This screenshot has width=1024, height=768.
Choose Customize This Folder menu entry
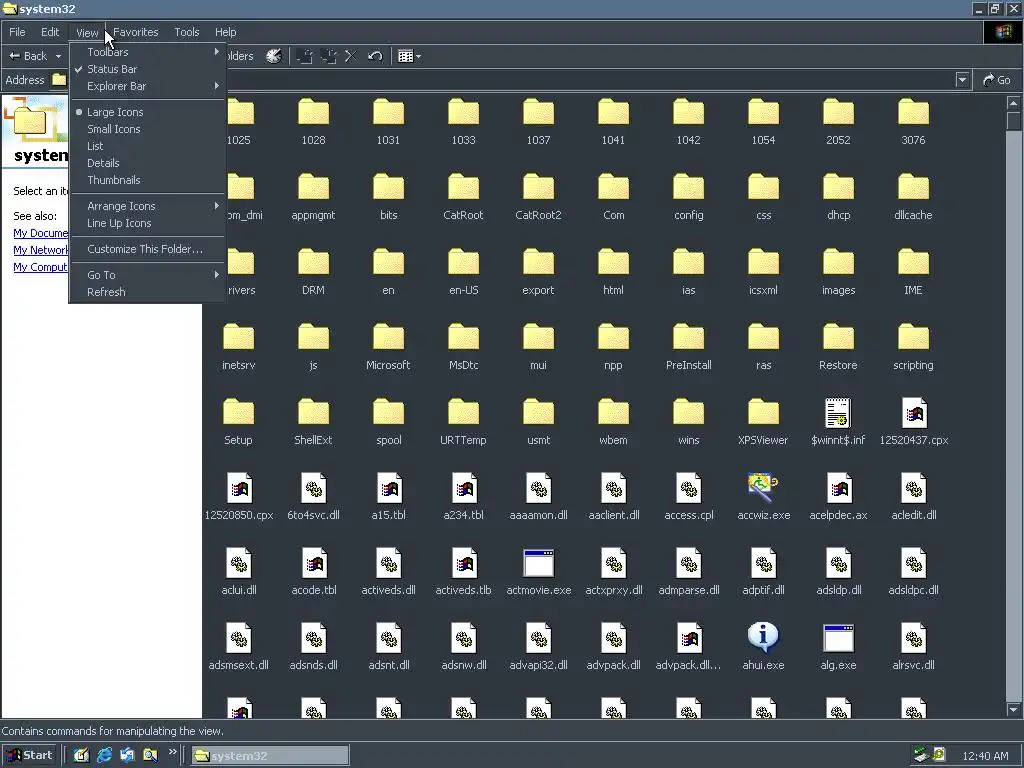coord(147,249)
